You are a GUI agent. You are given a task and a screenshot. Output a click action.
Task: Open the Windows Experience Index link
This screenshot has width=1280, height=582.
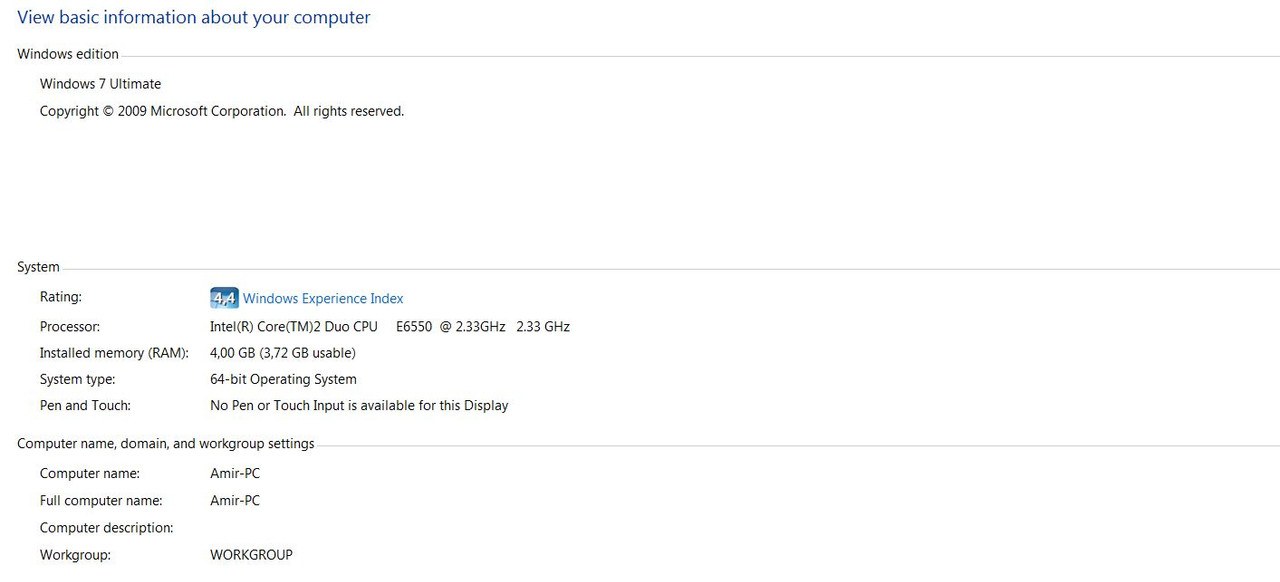(x=323, y=298)
